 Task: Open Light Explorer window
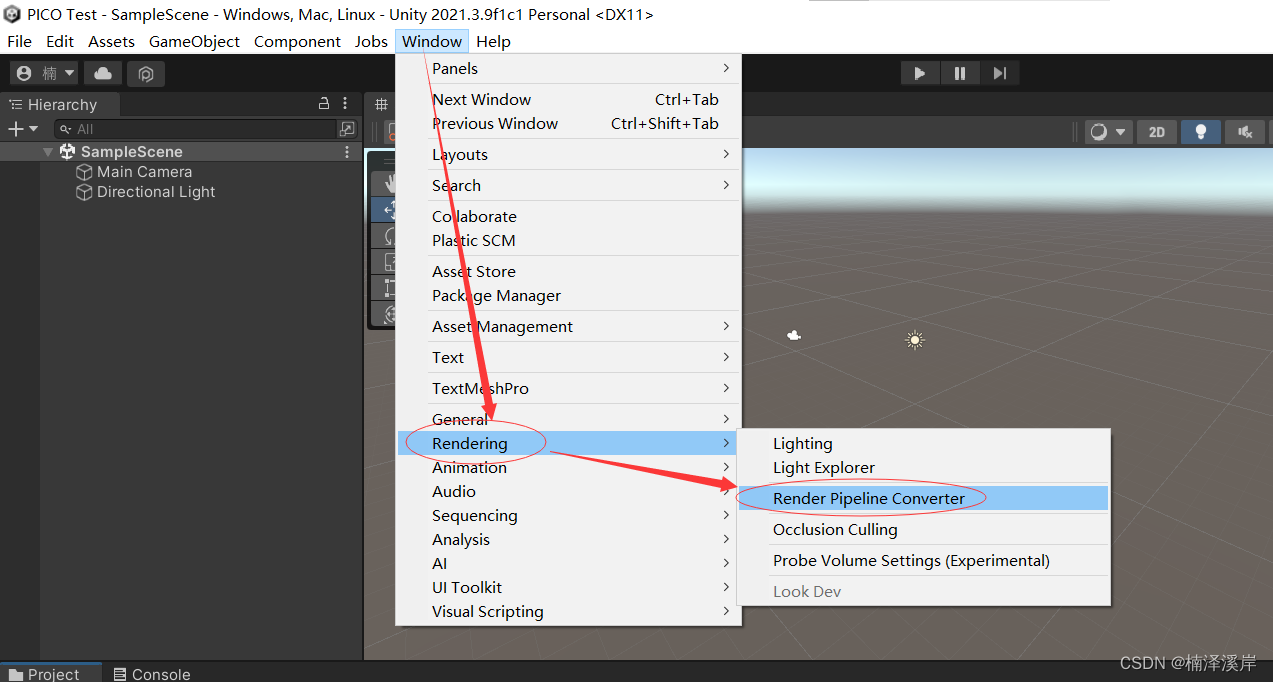tap(923, 467)
